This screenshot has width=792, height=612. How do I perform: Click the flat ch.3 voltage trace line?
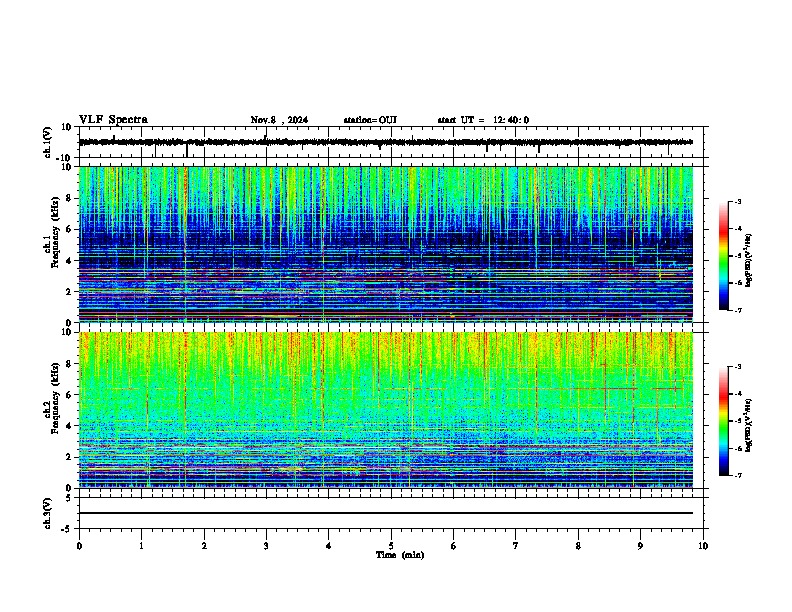pos(385,513)
